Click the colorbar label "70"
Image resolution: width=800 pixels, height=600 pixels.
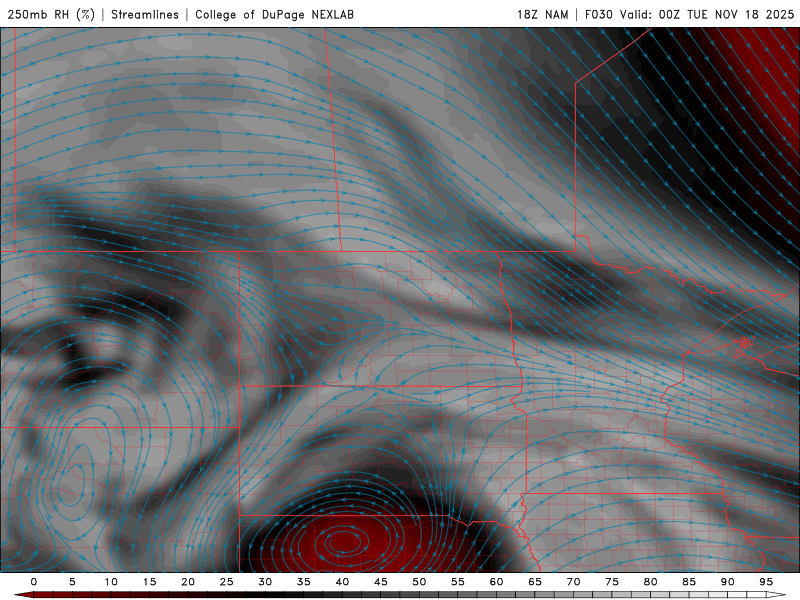point(573,582)
